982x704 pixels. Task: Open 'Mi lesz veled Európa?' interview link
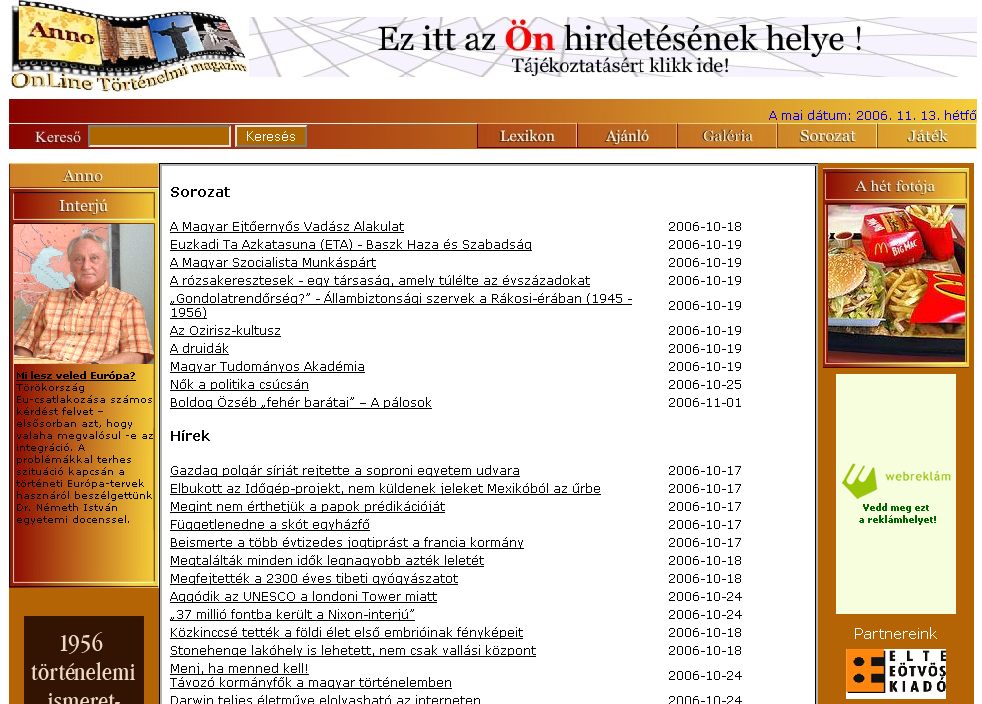pyautogui.click(x=76, y=376)
